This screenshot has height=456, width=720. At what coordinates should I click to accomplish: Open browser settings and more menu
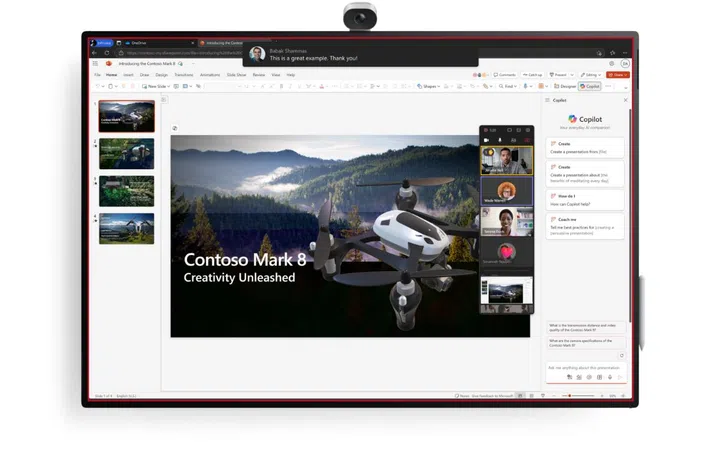(625, 53)
